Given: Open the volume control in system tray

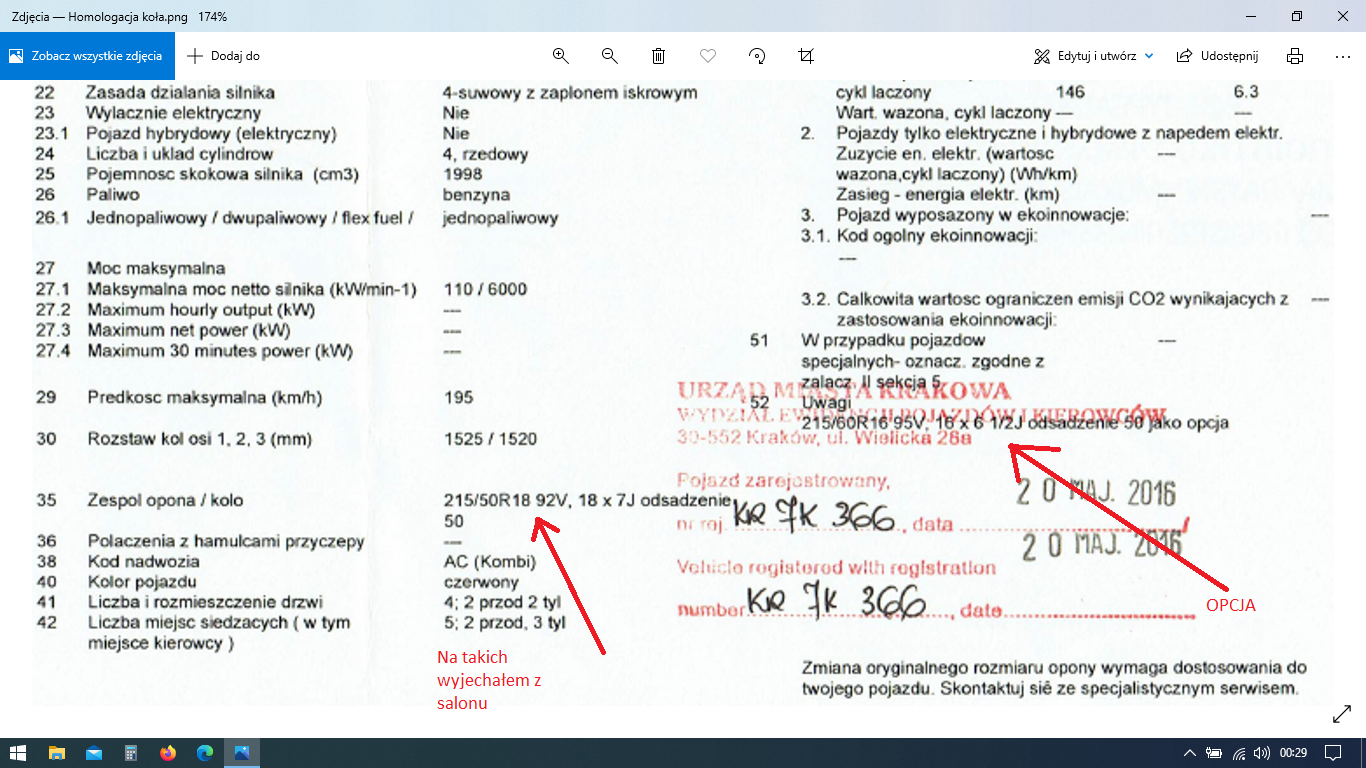Looking at the screenshot, I should pos(1262,753).
